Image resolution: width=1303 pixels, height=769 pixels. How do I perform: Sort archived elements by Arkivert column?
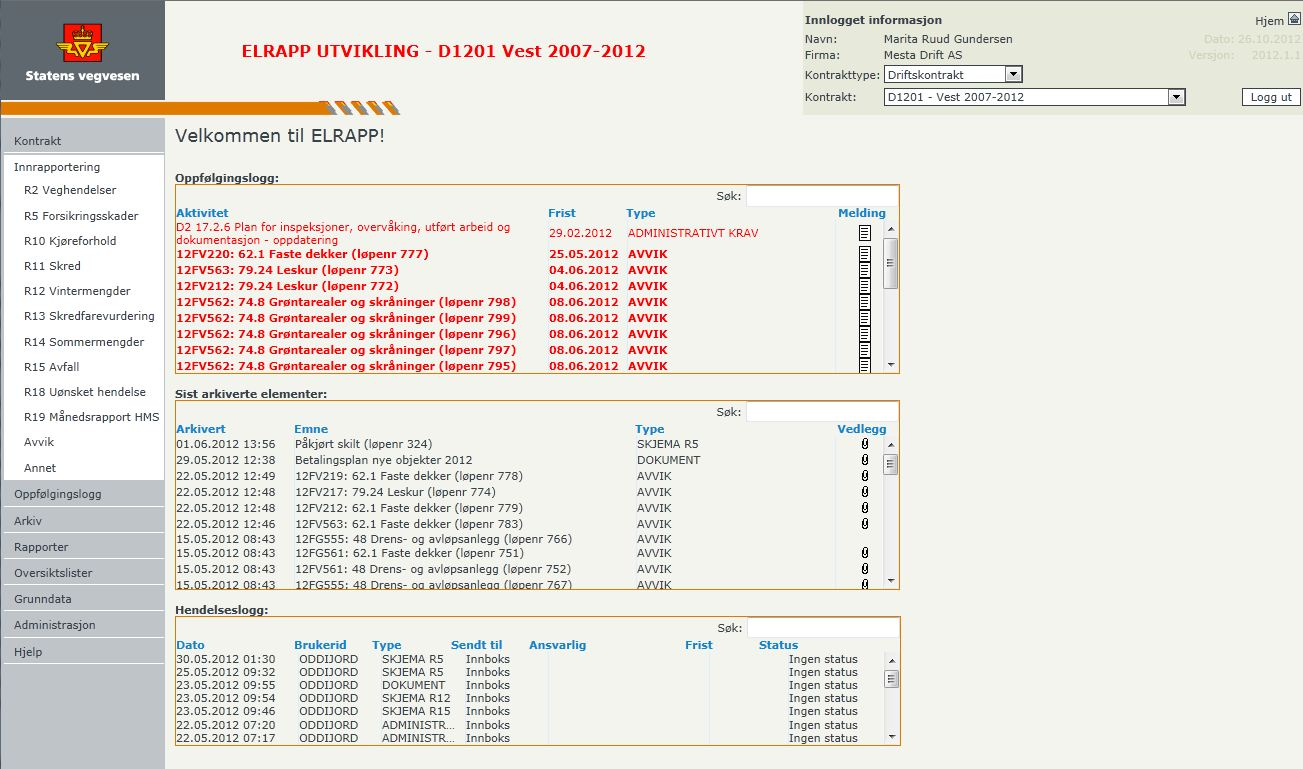[201, 429]
